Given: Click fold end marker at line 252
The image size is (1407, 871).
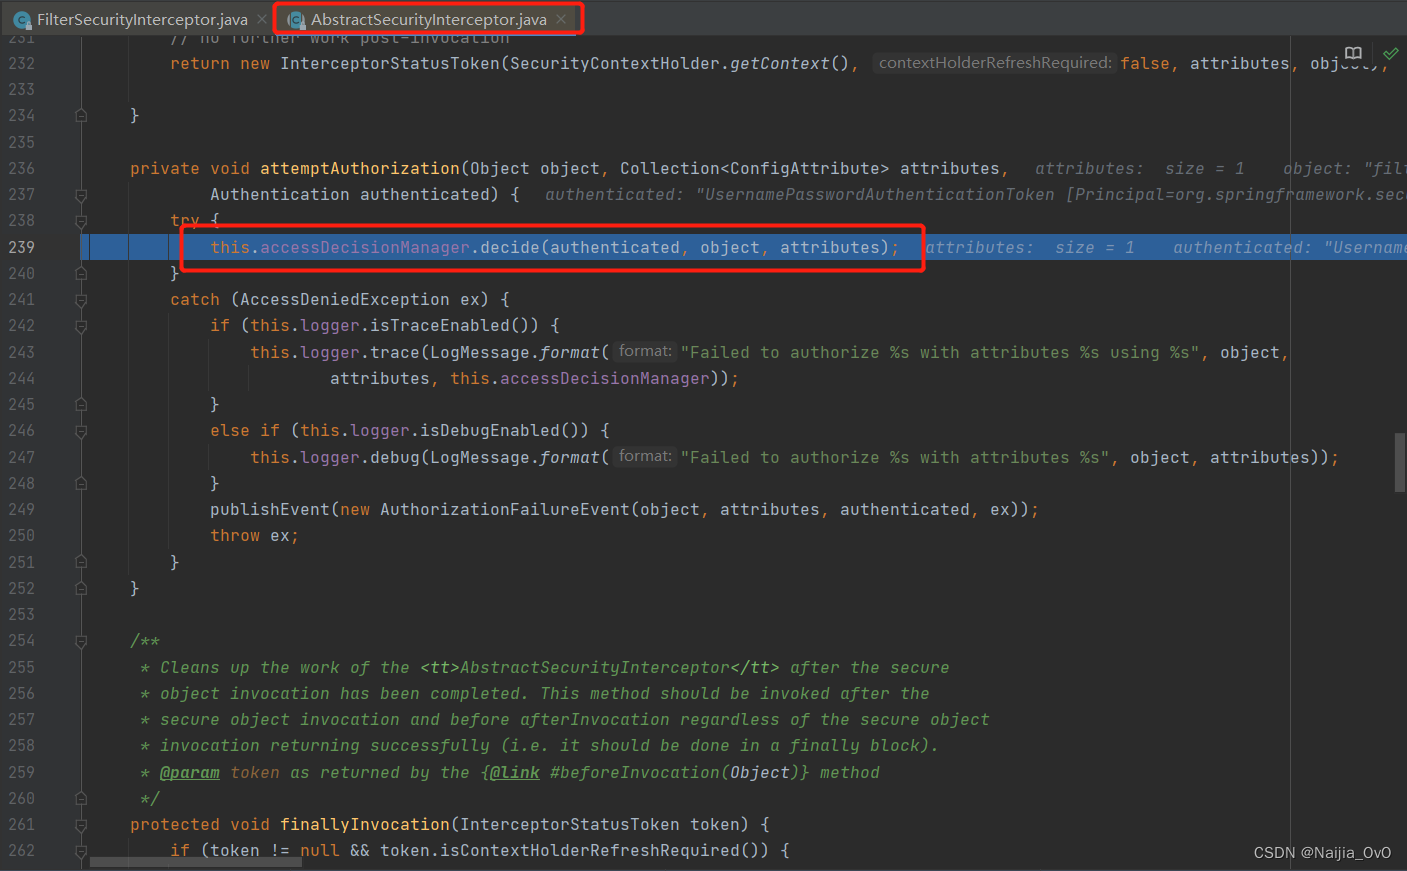Looking at the screenshot, I should (x=81, y=589).
